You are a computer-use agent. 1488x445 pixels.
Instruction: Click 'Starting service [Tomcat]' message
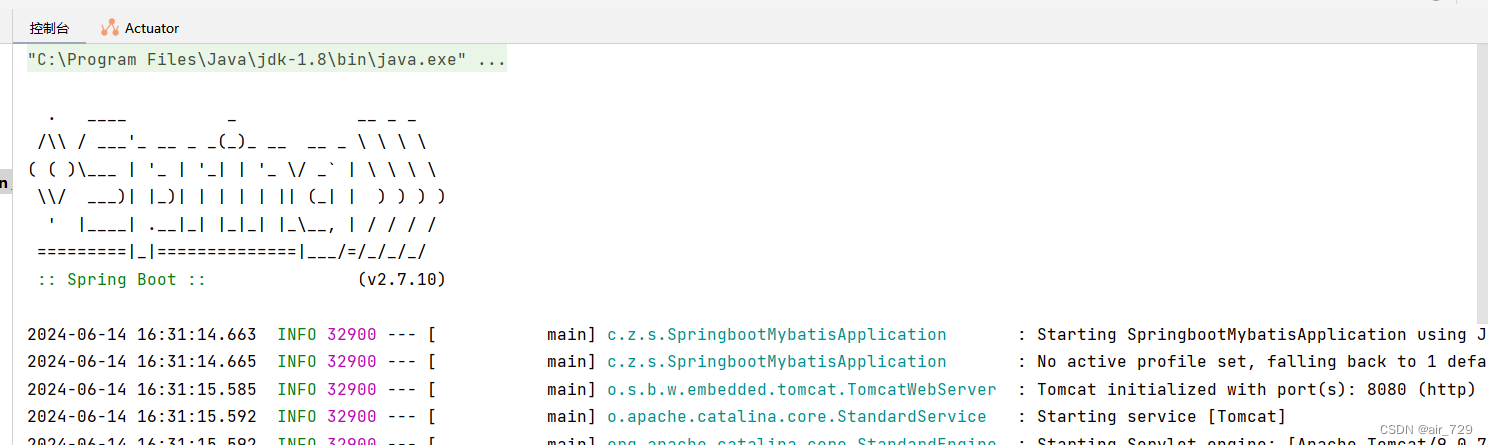[1161, 417]
